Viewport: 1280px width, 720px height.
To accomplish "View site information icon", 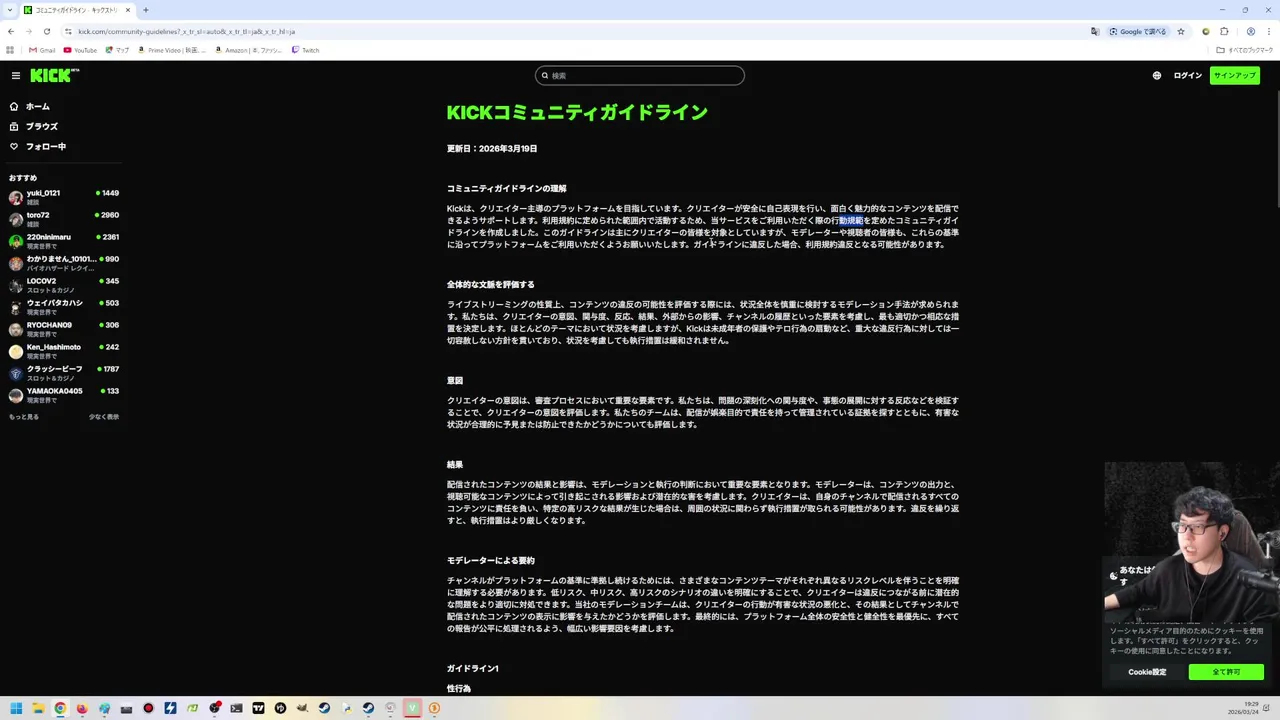I will pyautogui.click(x=68, y=31).
